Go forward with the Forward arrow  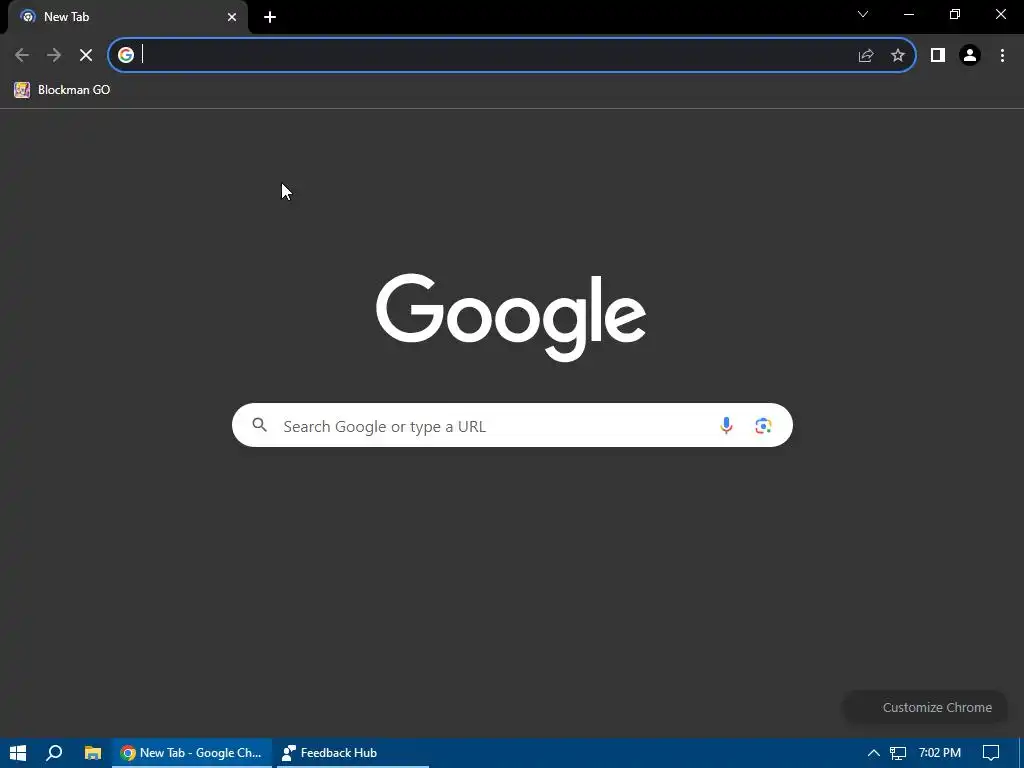click(54, 56)
